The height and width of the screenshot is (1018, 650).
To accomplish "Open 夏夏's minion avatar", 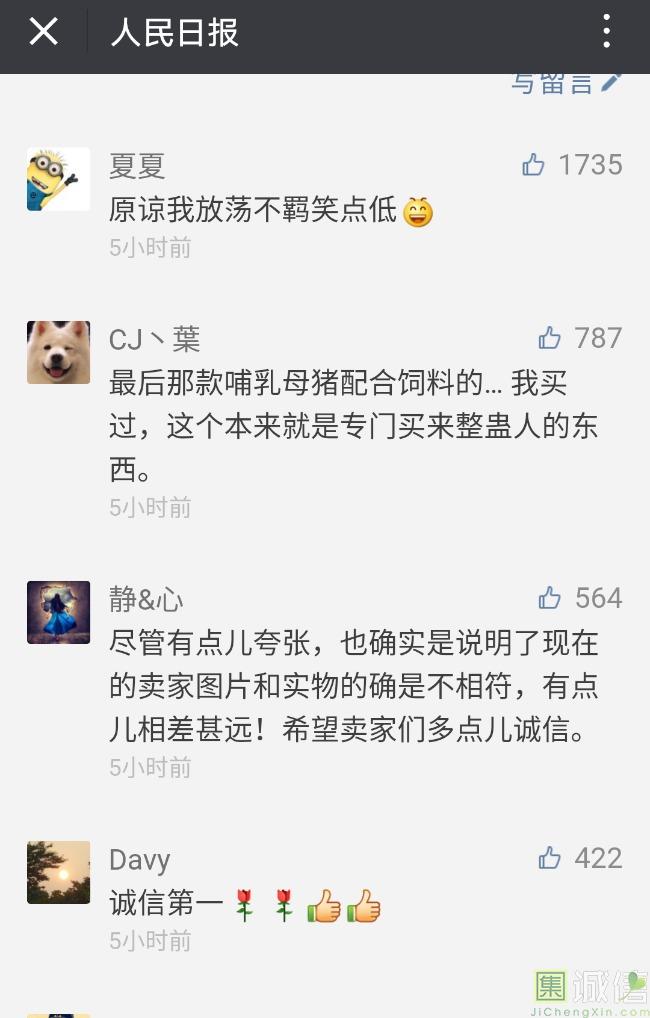I will (58, 179).
